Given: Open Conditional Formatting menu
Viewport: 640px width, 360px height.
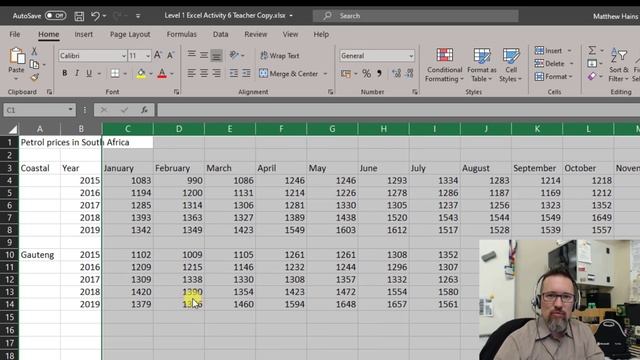Looking at the screenshot, I should (444, 65).
